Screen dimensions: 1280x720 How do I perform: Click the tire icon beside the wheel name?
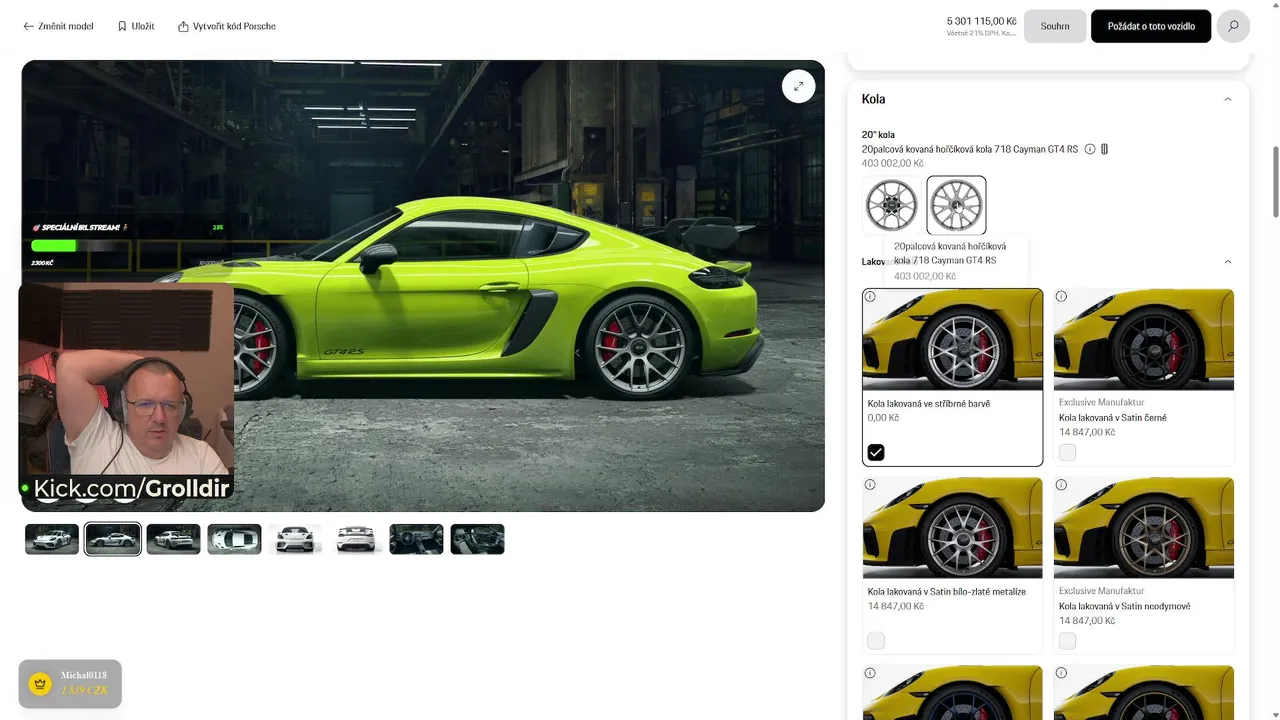[1105, 149]
